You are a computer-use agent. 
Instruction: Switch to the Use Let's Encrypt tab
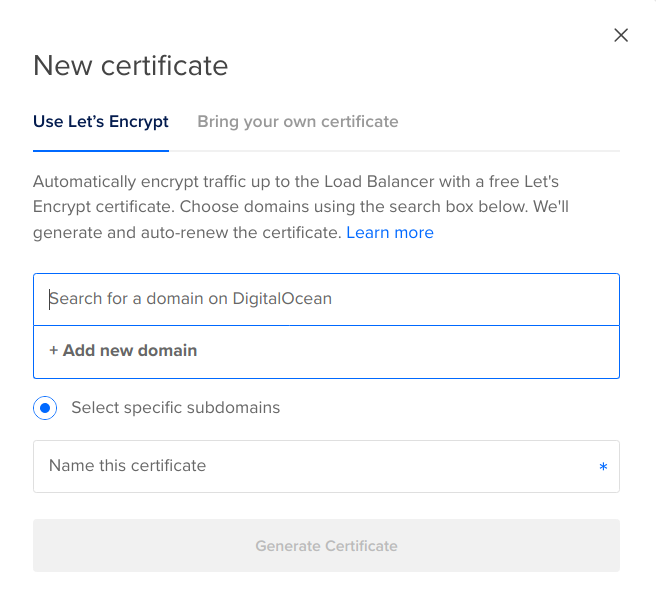(101, 122)
